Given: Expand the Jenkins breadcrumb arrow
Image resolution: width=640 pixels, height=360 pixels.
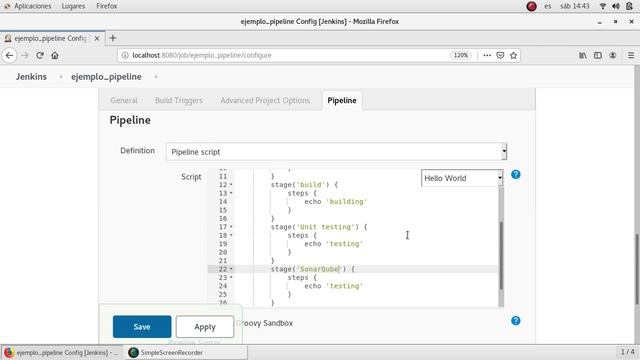Looking at the screenshot, I should coord(61,77).
